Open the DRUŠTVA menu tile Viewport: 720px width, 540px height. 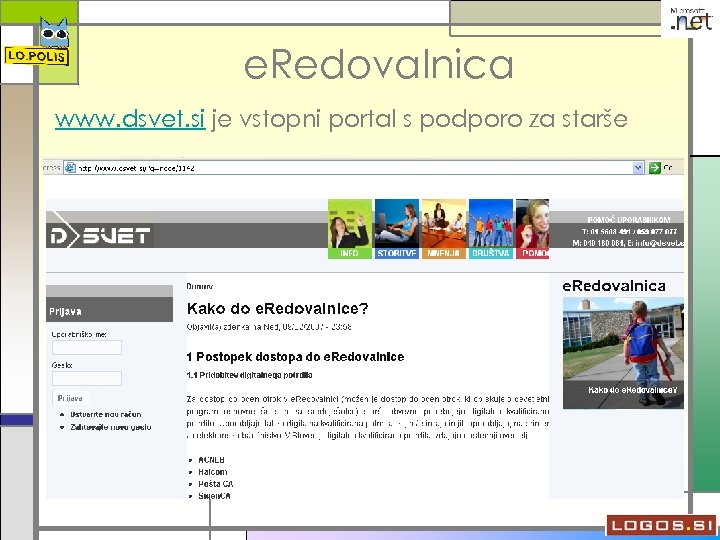[490, 229]
